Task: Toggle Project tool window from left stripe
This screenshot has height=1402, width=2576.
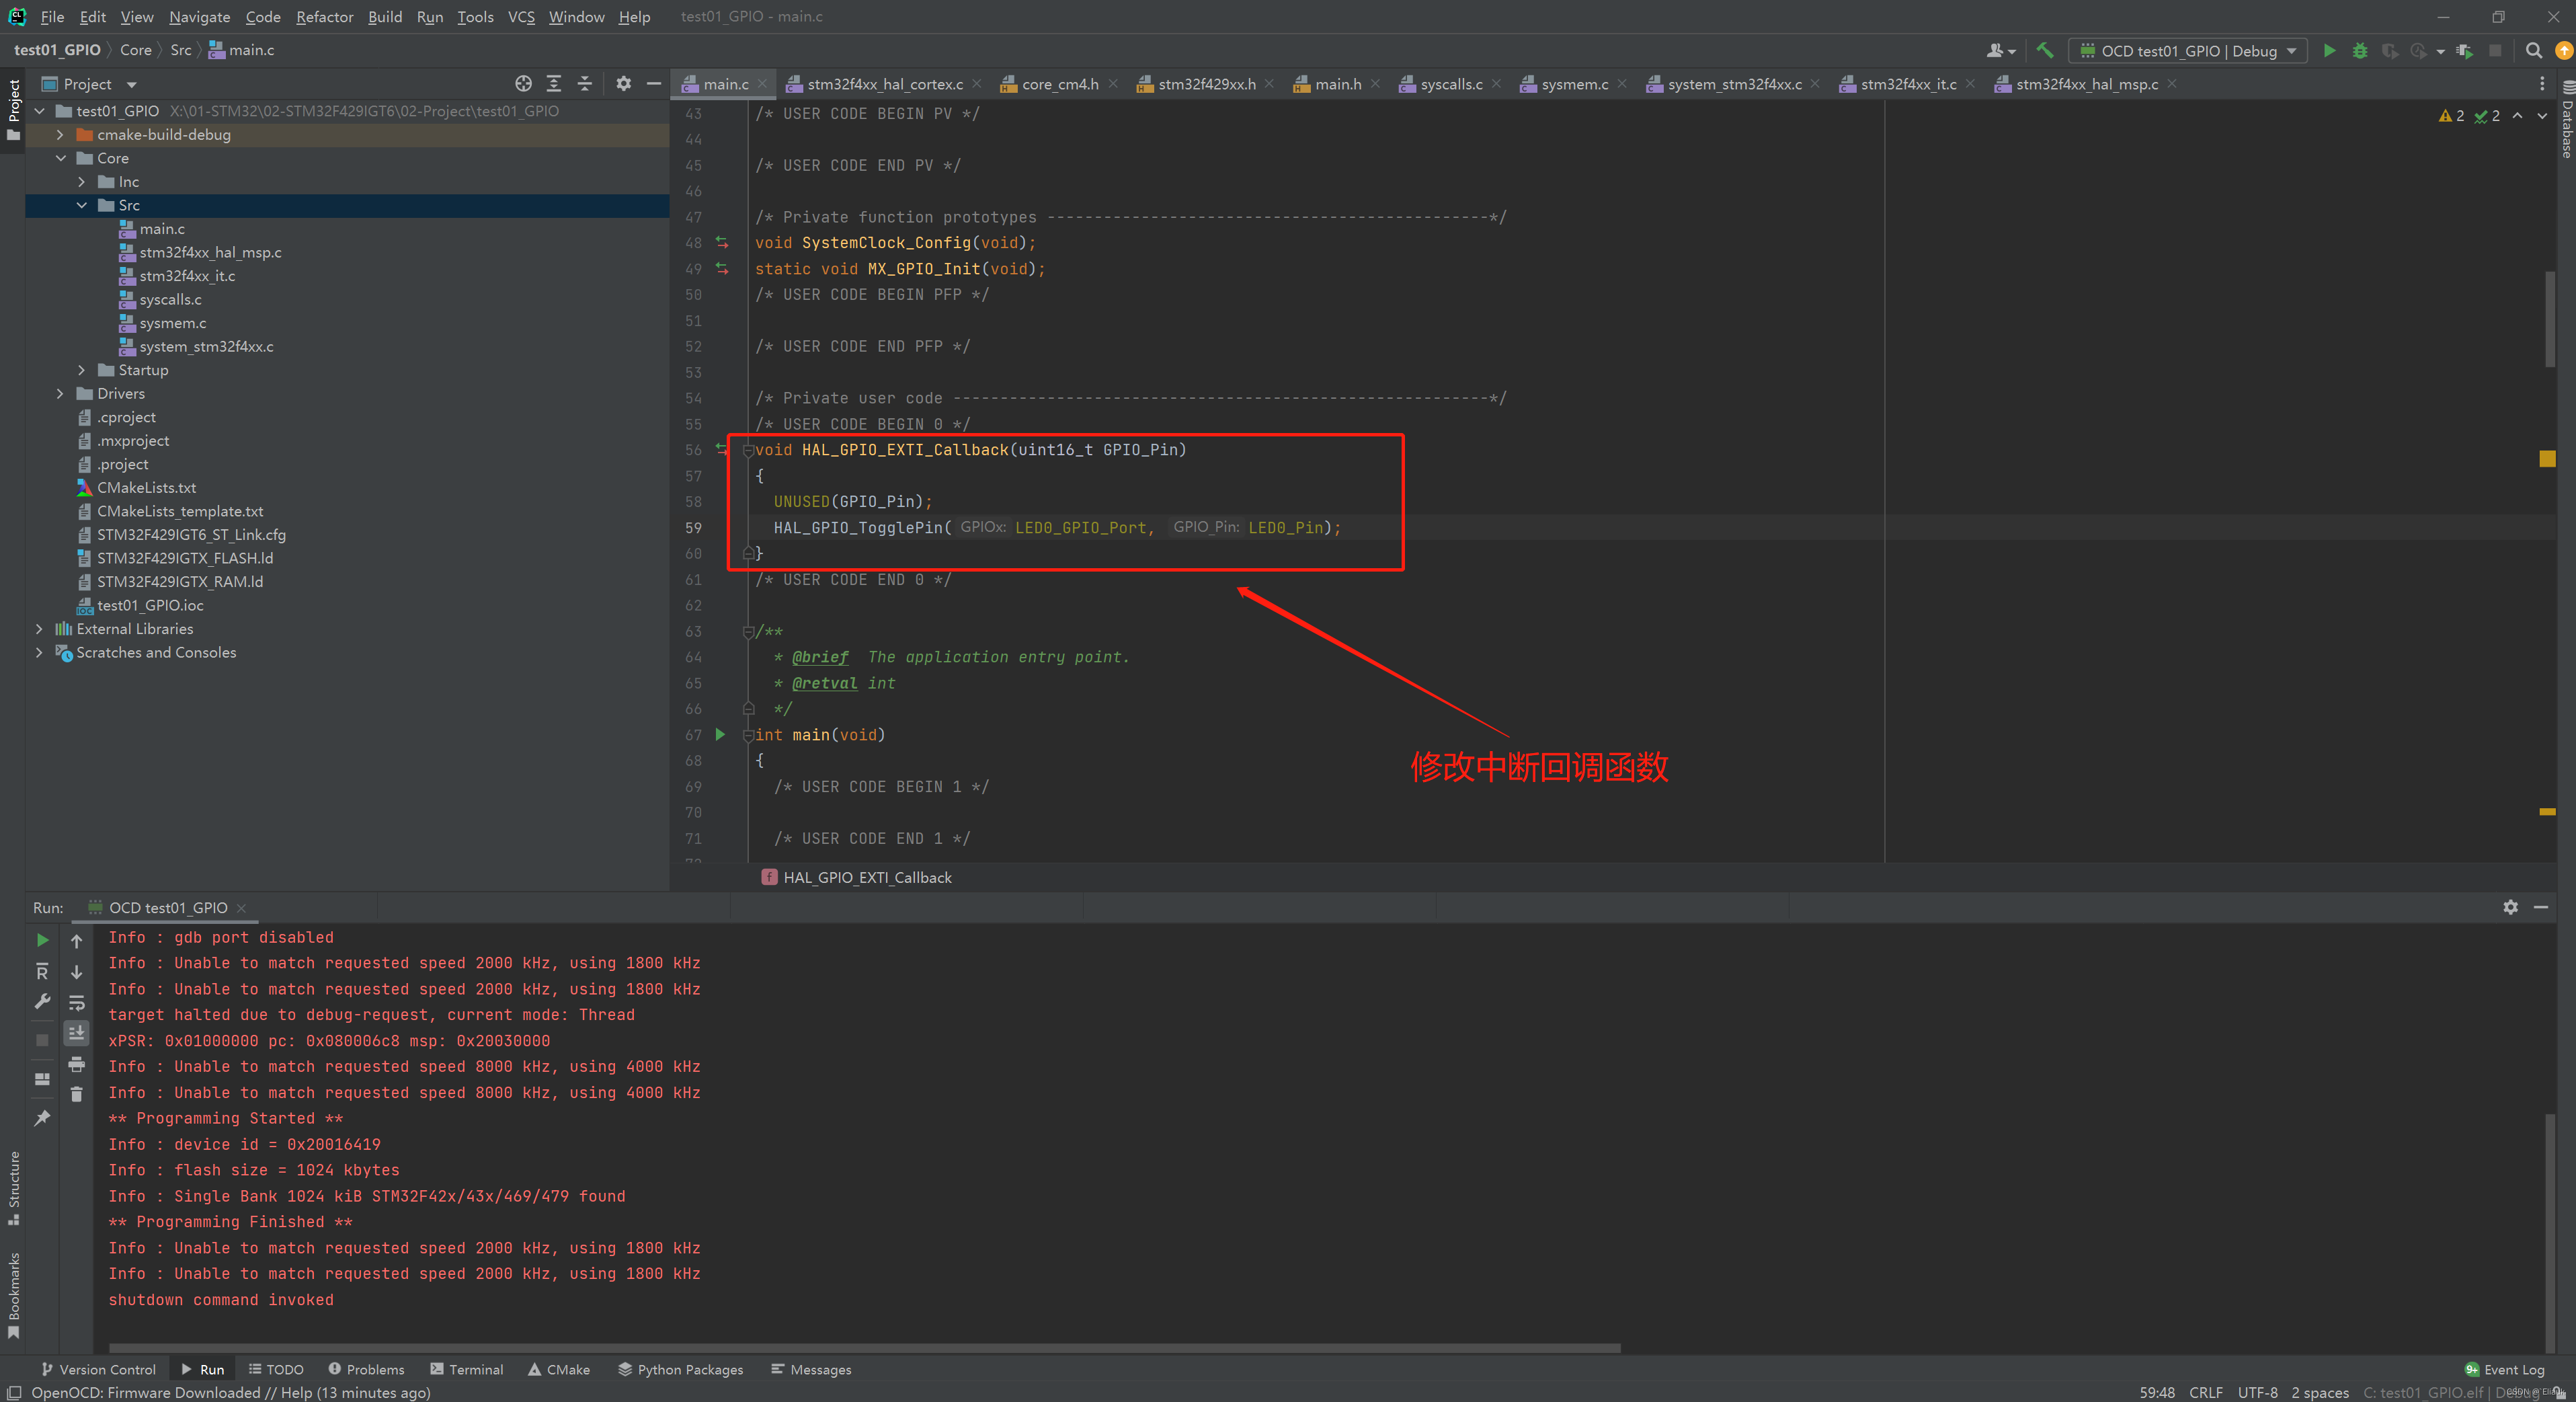Action: click(13, 109)
